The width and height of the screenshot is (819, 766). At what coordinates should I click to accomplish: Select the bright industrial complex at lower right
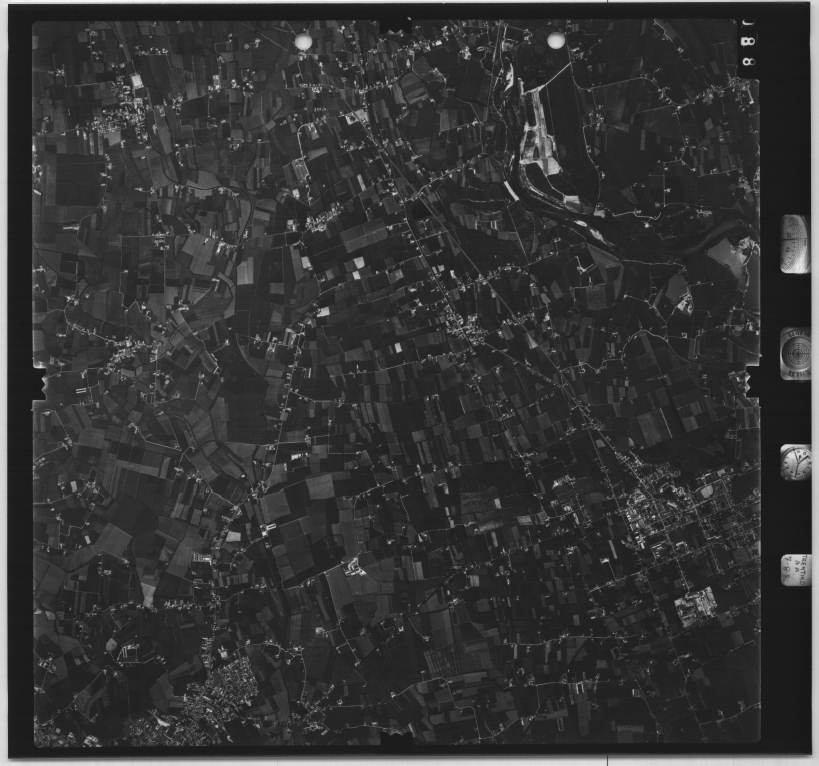pyautogui.click(x=697, y=605)
